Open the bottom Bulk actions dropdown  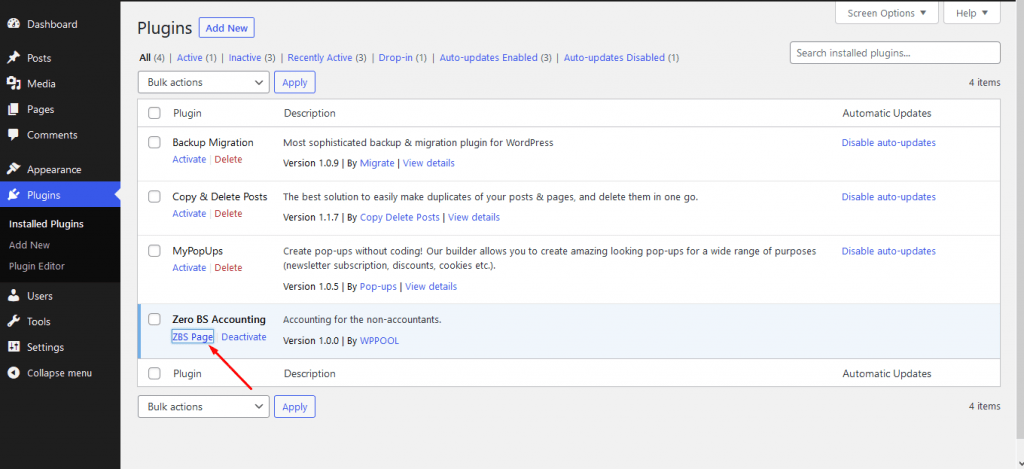tap(204, 406)
